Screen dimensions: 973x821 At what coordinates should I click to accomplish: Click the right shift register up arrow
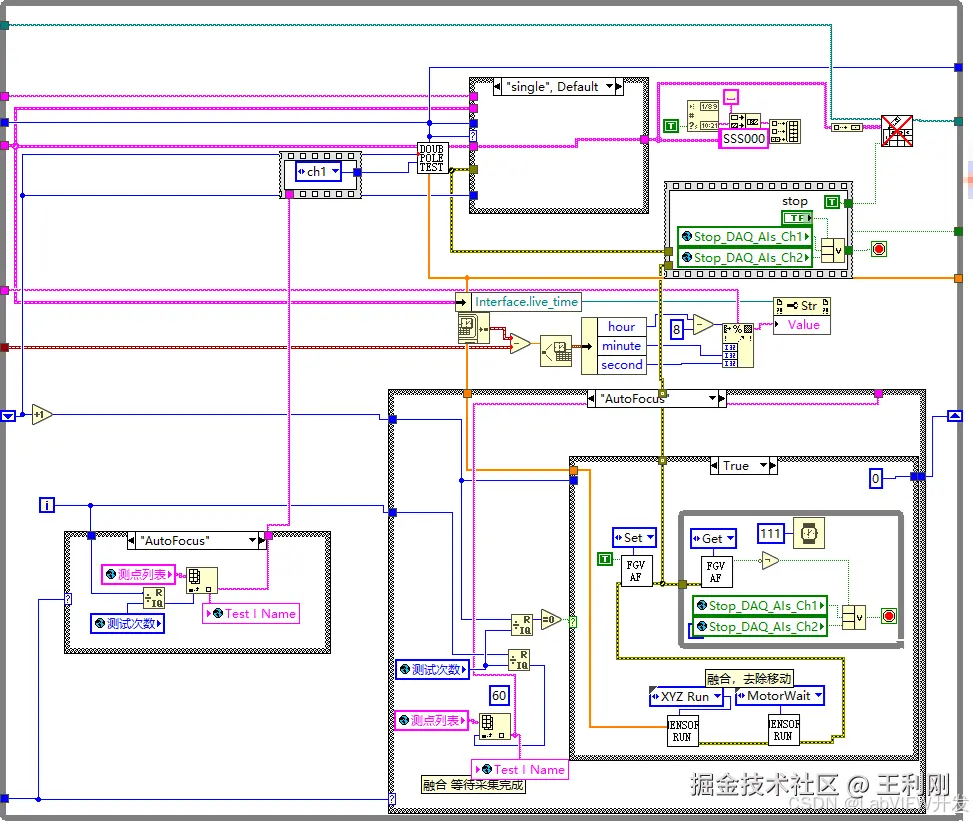[955, 416]
